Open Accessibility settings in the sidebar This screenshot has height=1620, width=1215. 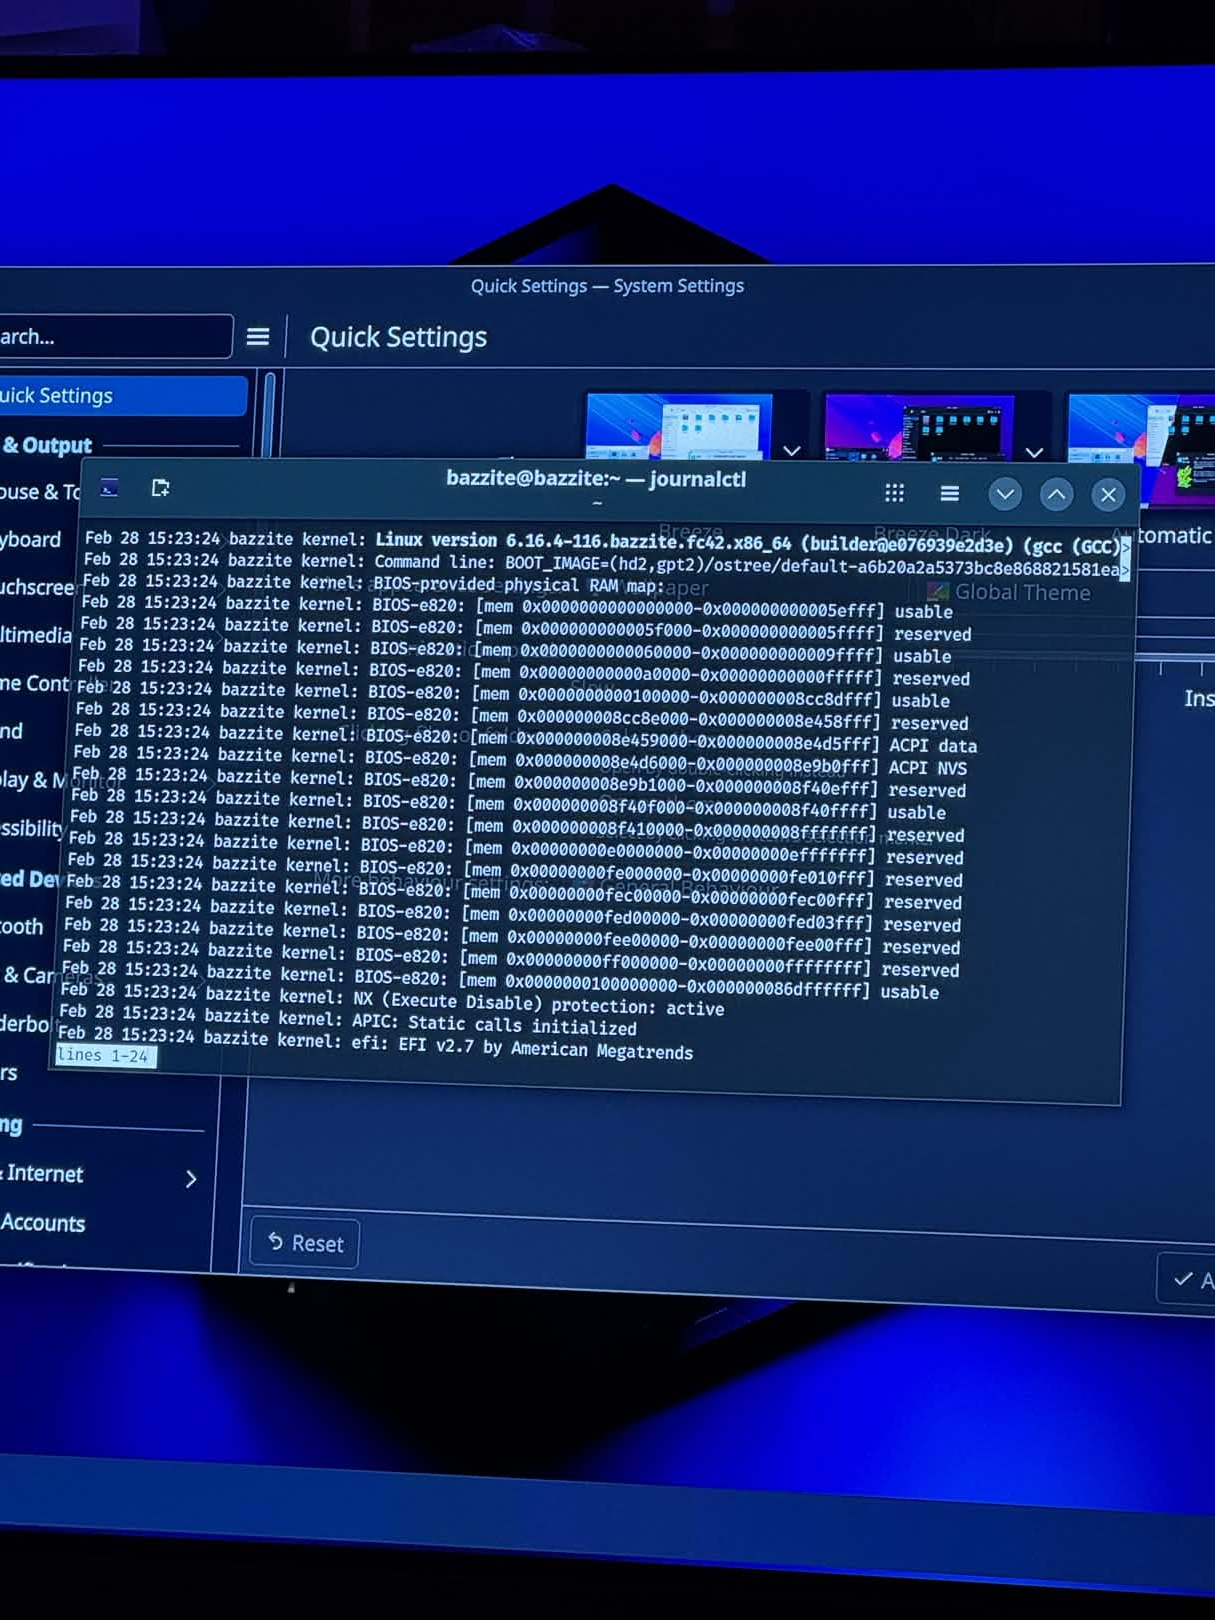click(32, 828)
